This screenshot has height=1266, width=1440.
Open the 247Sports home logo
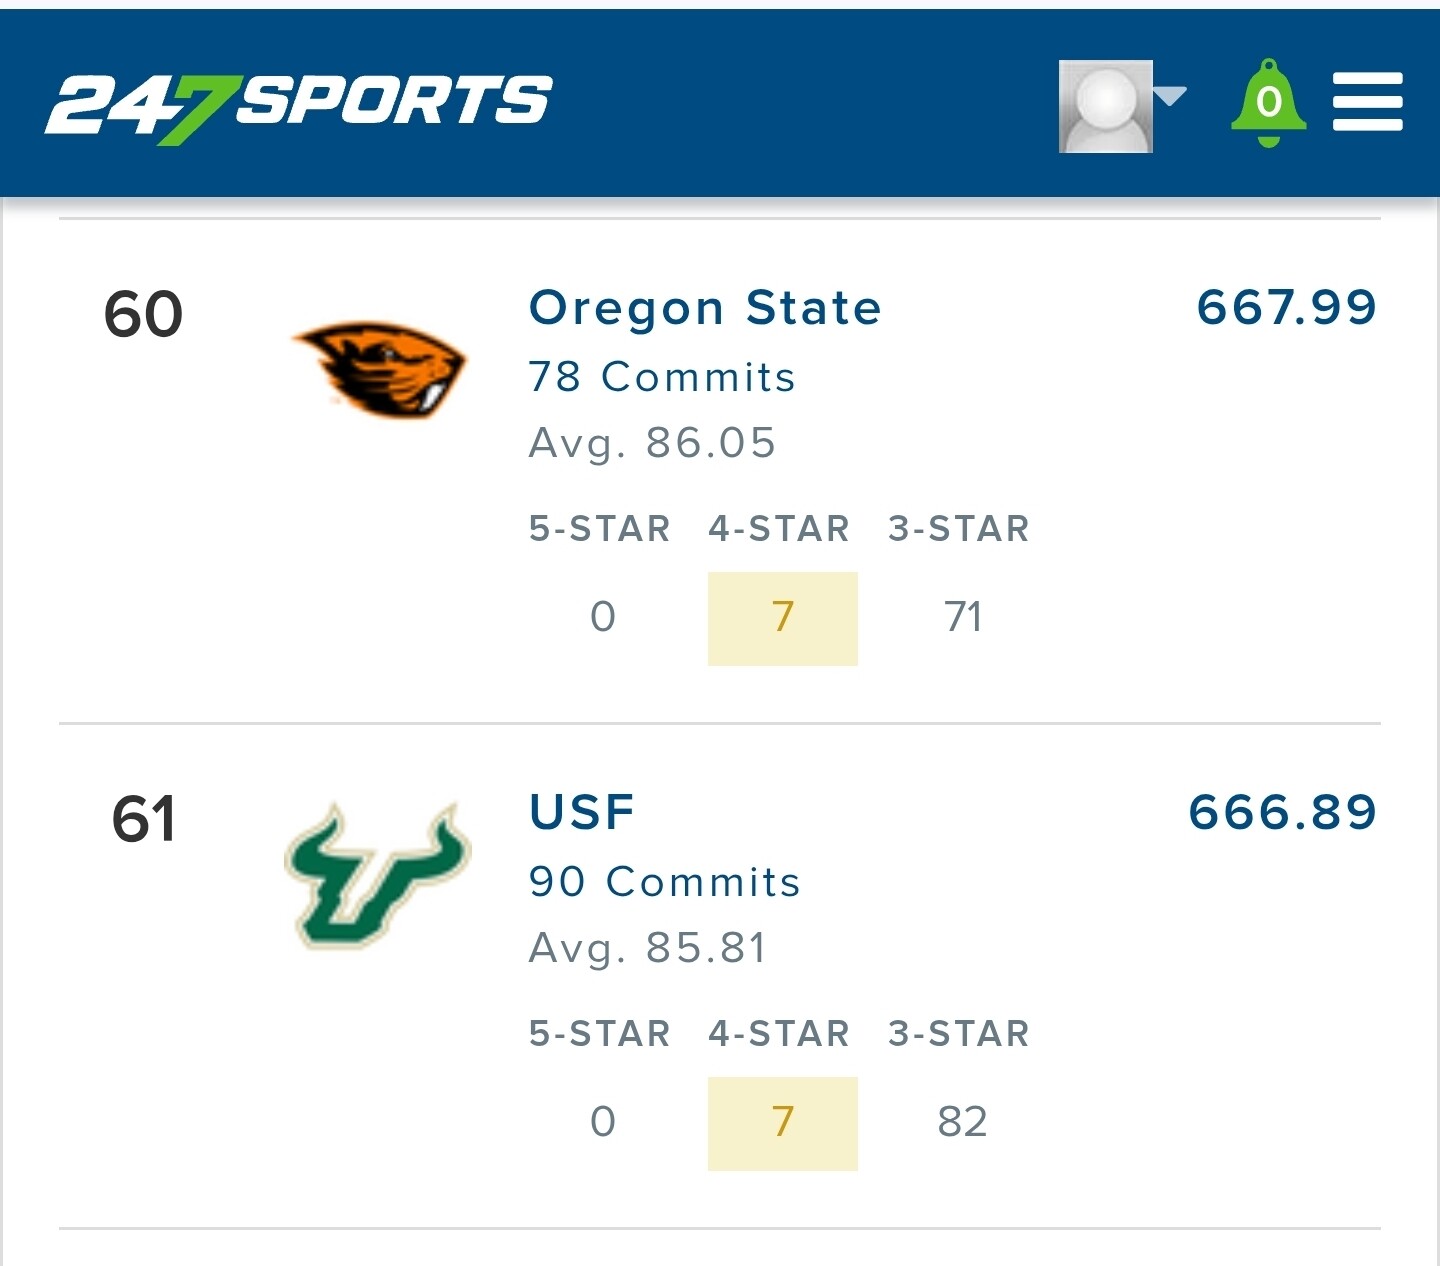click(x=298, y=105)
